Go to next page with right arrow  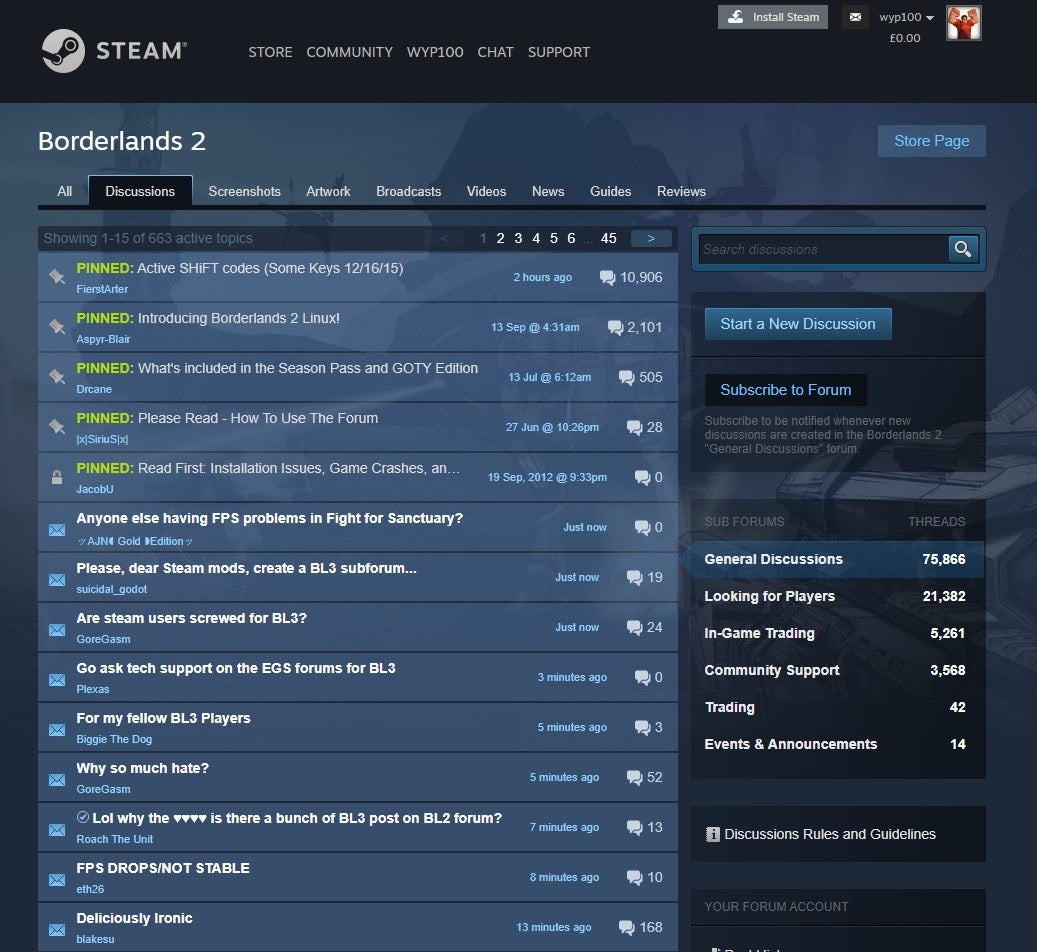pos(651,238)
